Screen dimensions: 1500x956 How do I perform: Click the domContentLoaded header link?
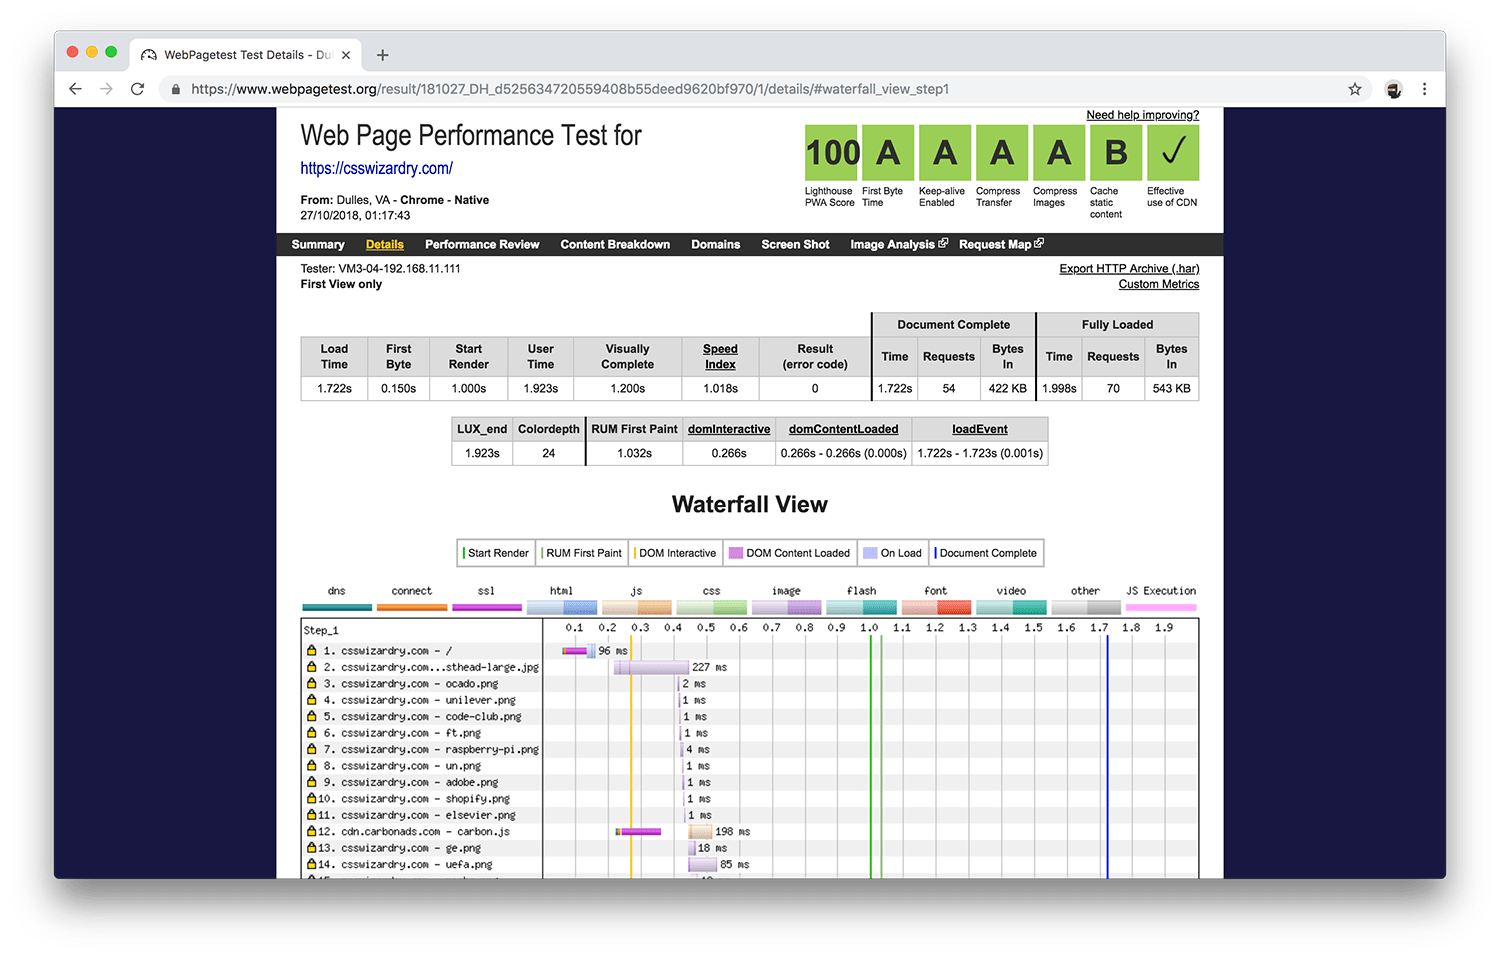pos(844,429)
